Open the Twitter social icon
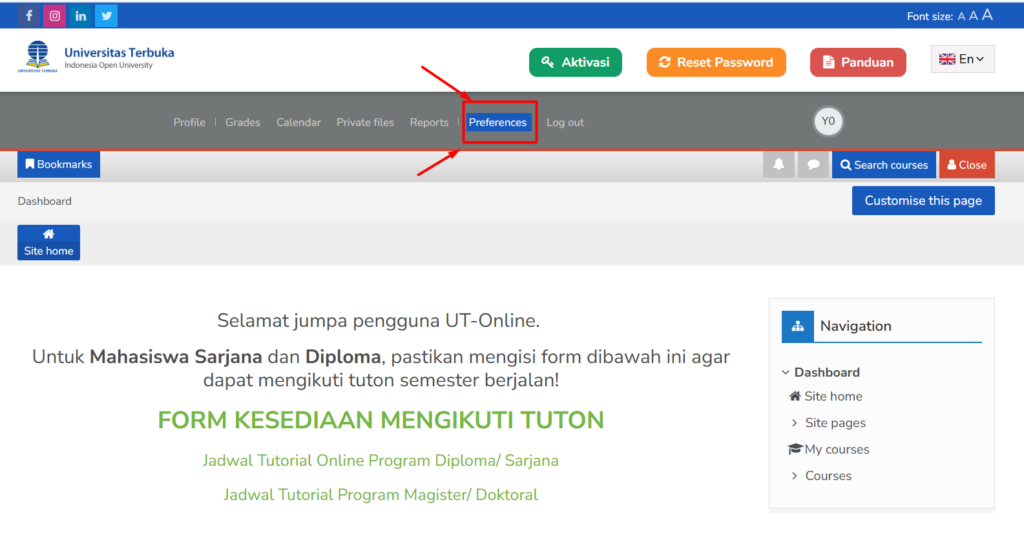1024x553 pixels. click(106, 16)
